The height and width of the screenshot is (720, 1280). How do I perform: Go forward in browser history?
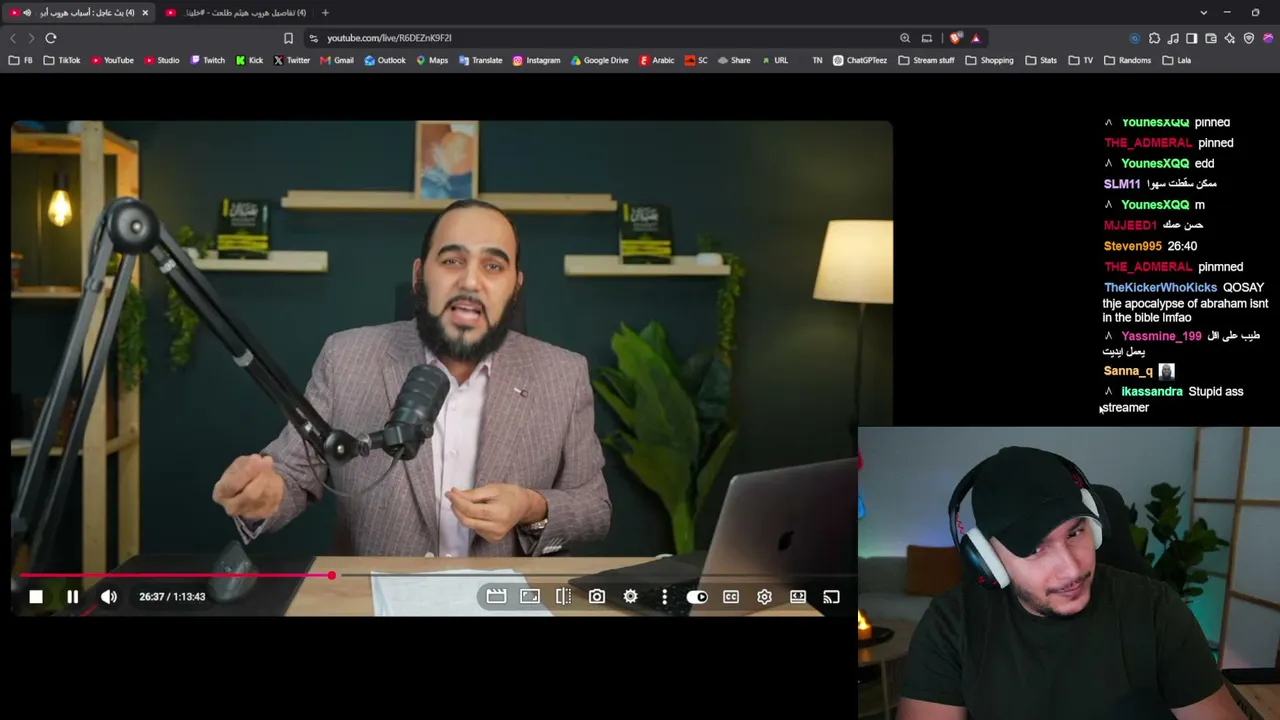(x=31, y=38)
